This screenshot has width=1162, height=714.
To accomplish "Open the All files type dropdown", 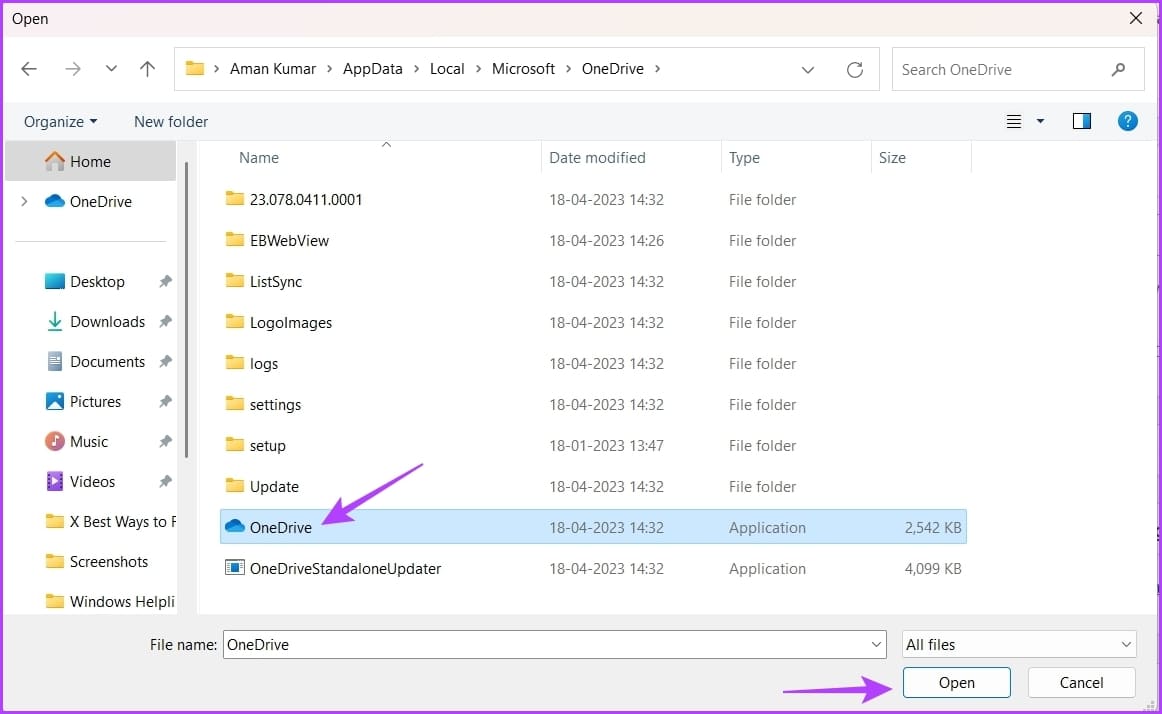I will click(1019, 644).
